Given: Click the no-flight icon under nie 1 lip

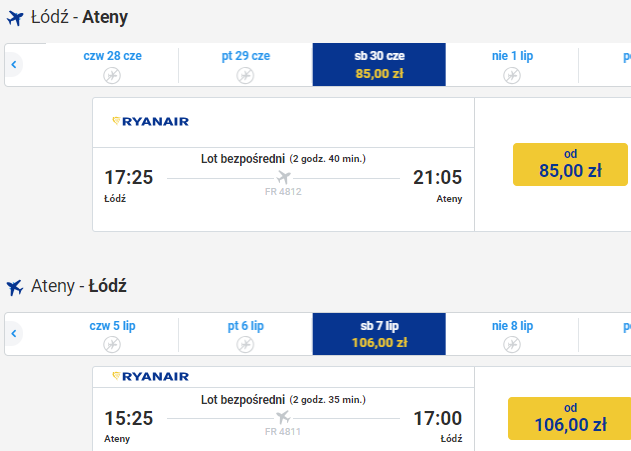Looking at the screenshot, I should [x=512, y=75].
